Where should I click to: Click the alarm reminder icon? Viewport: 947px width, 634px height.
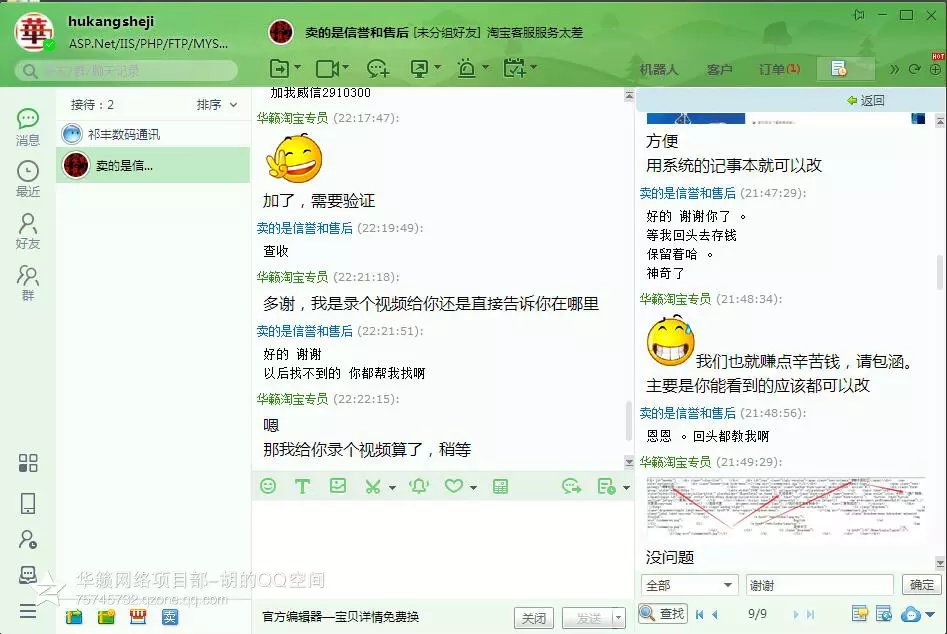click(x=466, y=68)
